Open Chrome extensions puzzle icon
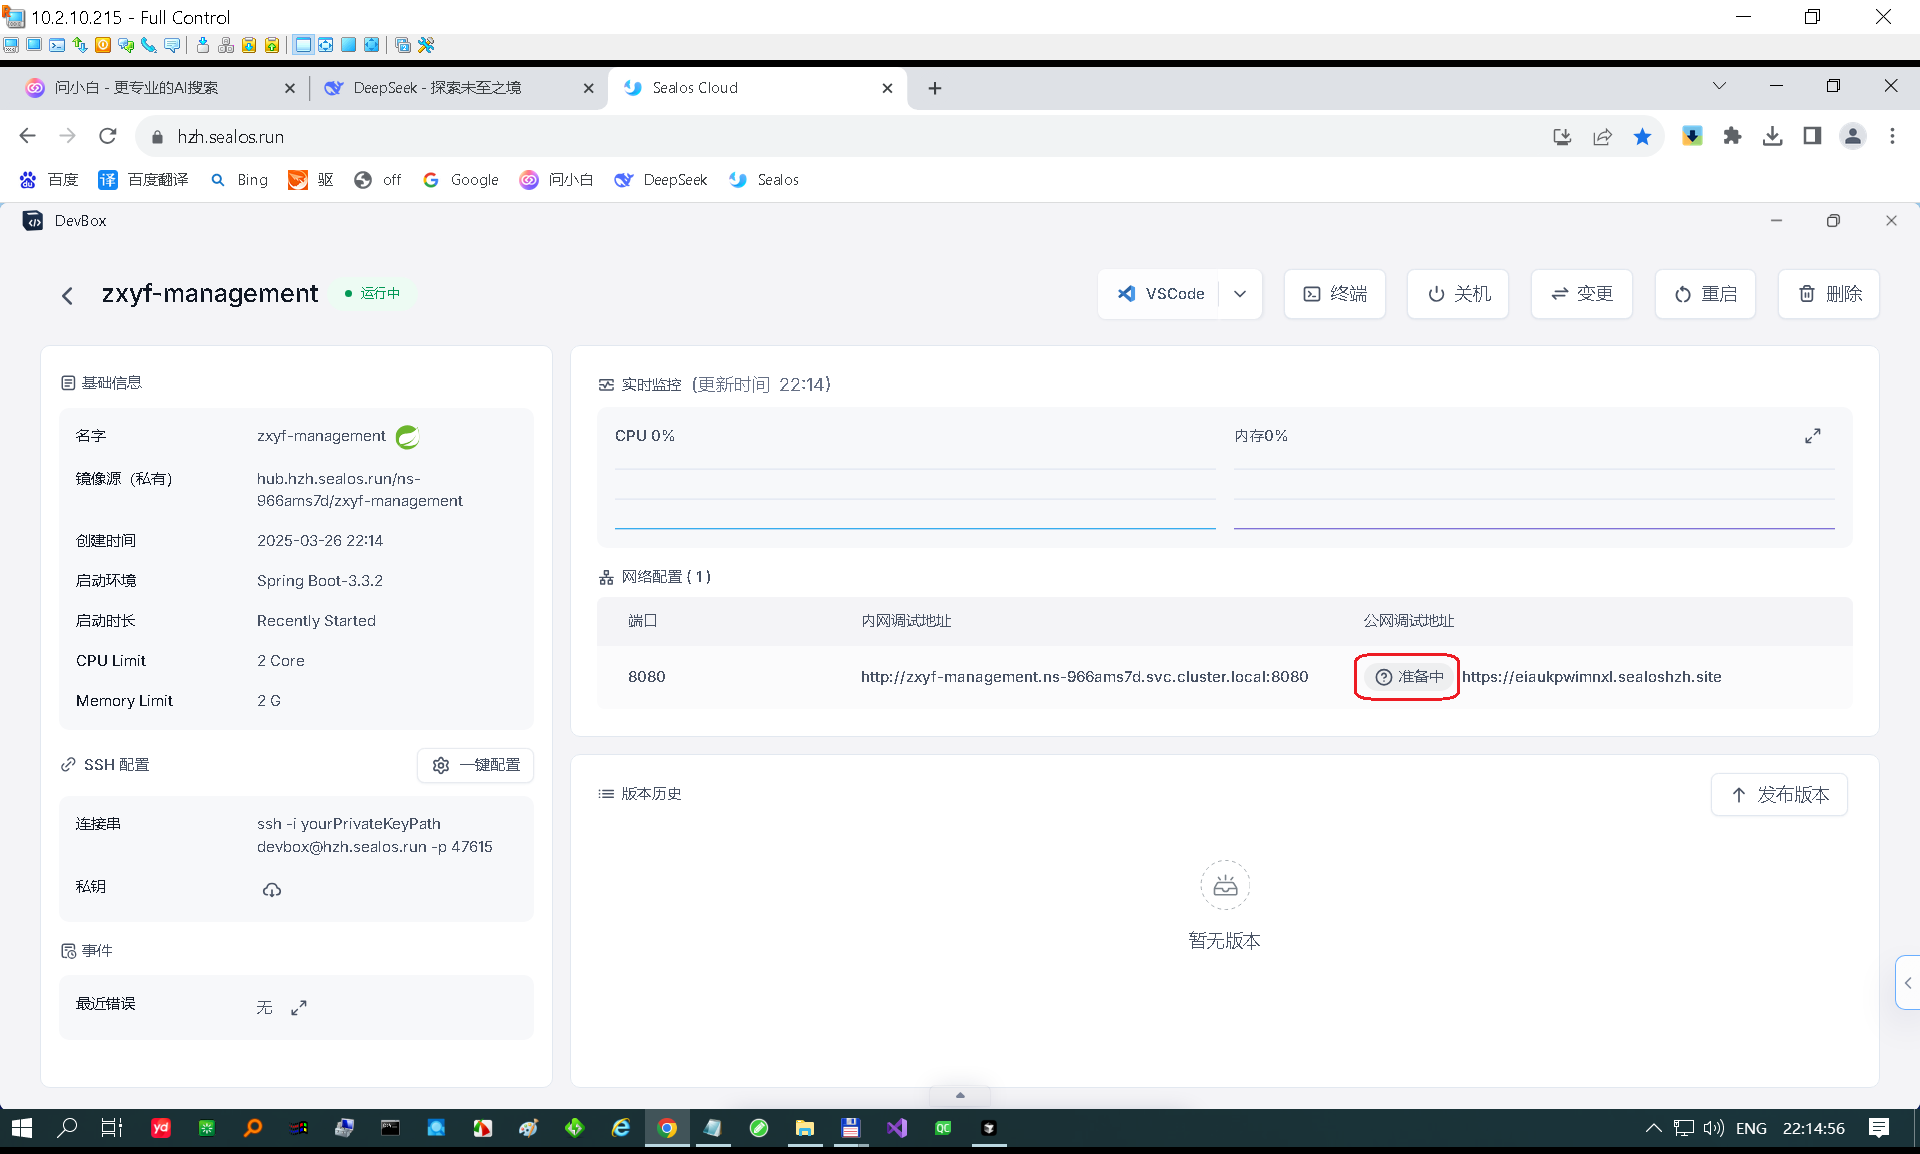Screen dimensions: 1920x1154 1732,137
